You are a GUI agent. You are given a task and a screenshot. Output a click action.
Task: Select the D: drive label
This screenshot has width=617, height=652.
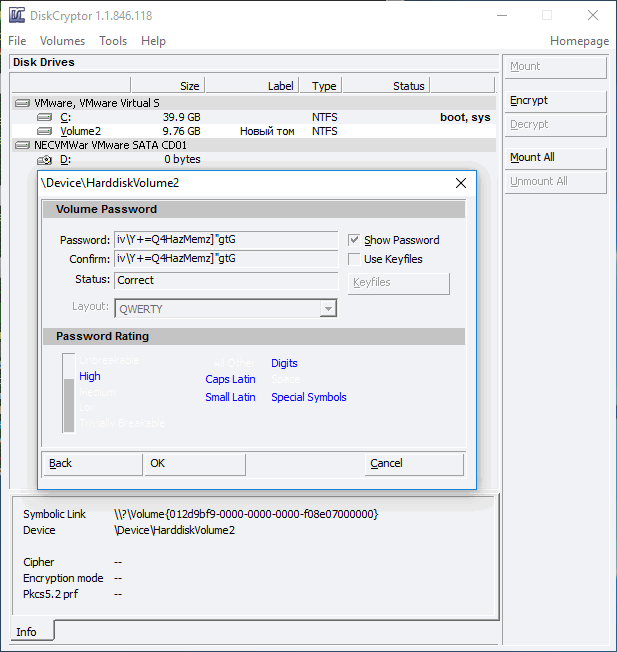(65, 160)
